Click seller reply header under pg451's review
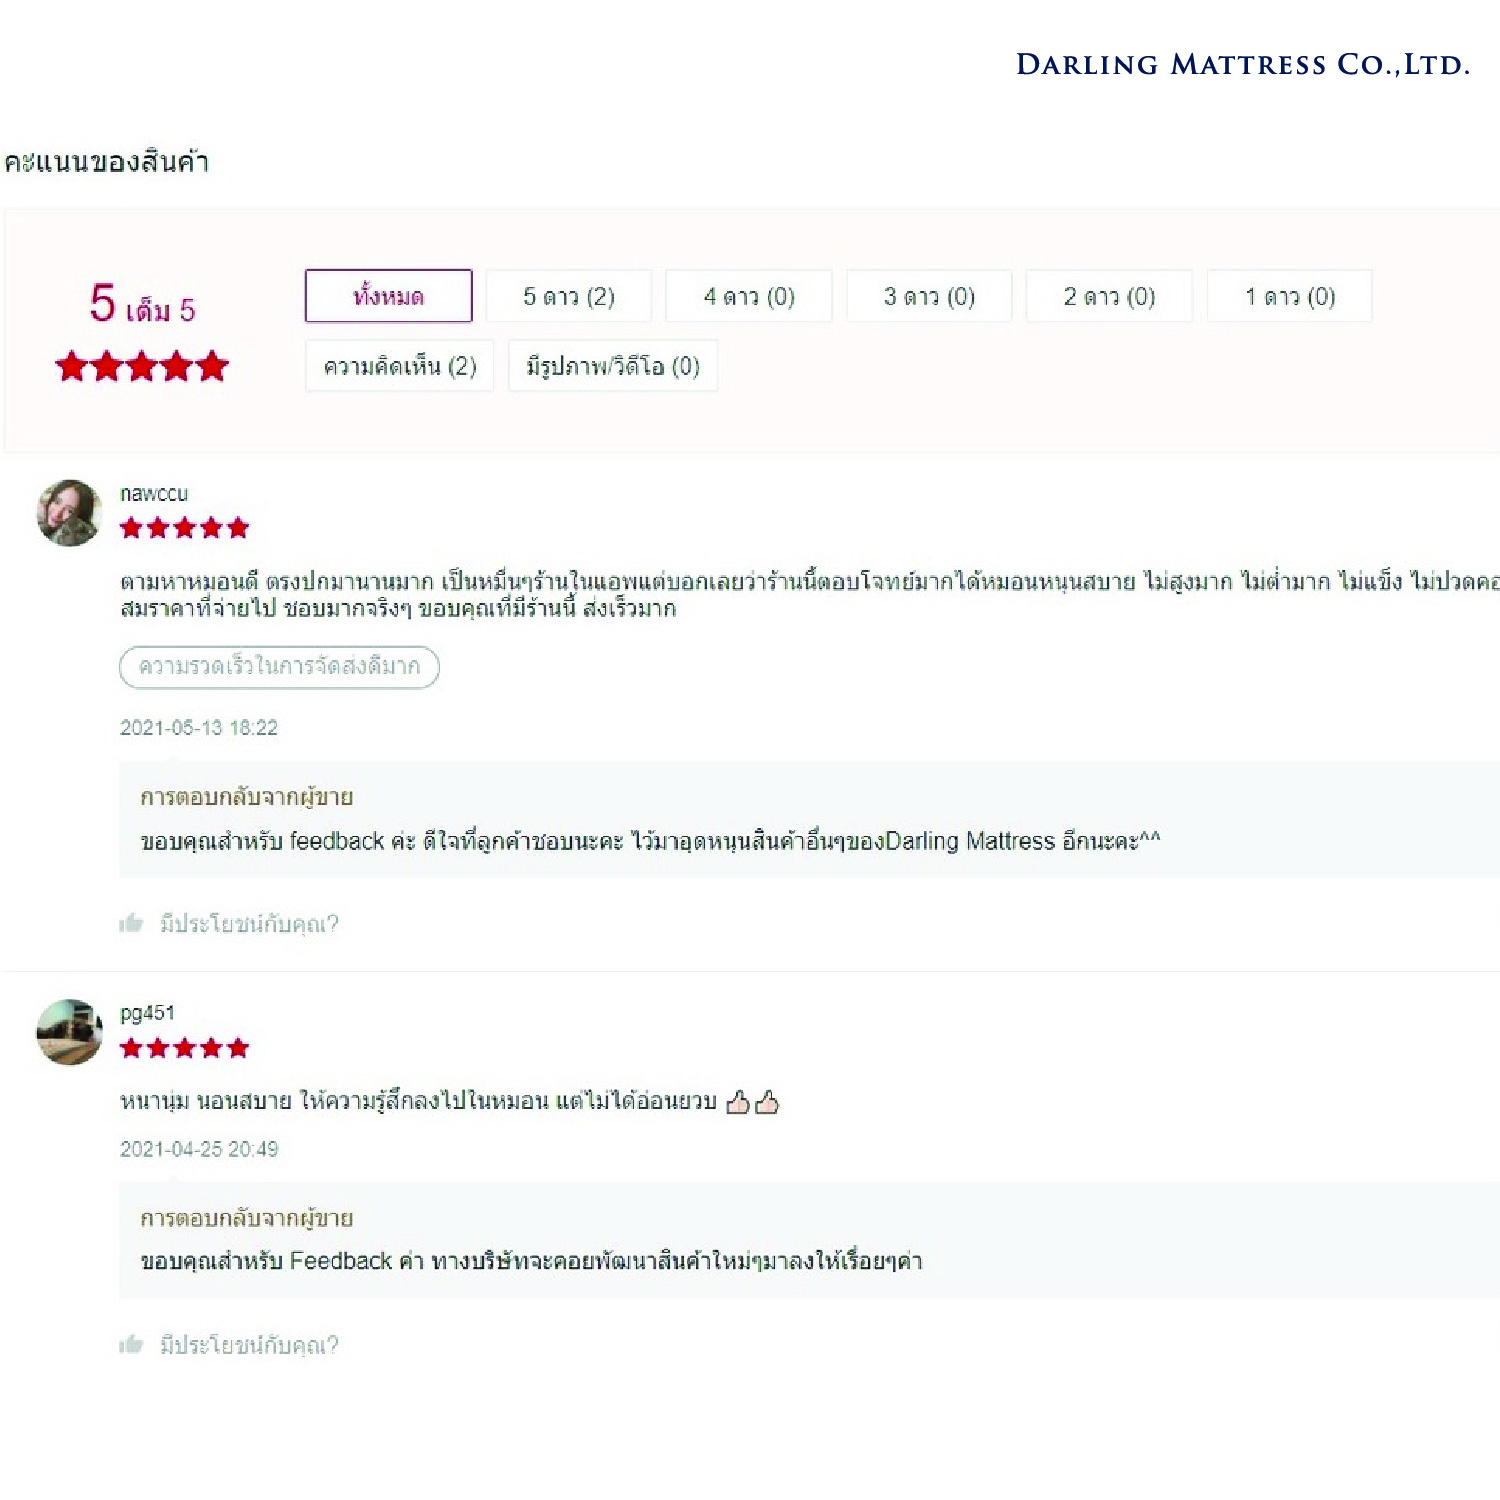 [x=246, y=1218]
